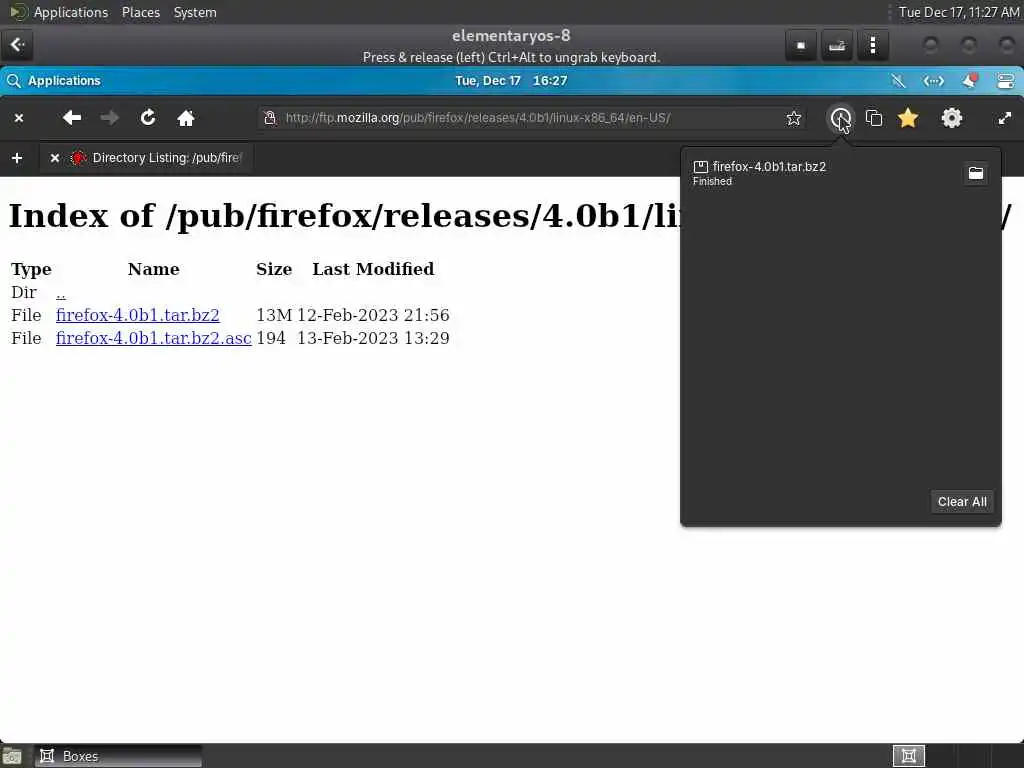Click the Boxes display toggle button

click(x=801, y=45)
